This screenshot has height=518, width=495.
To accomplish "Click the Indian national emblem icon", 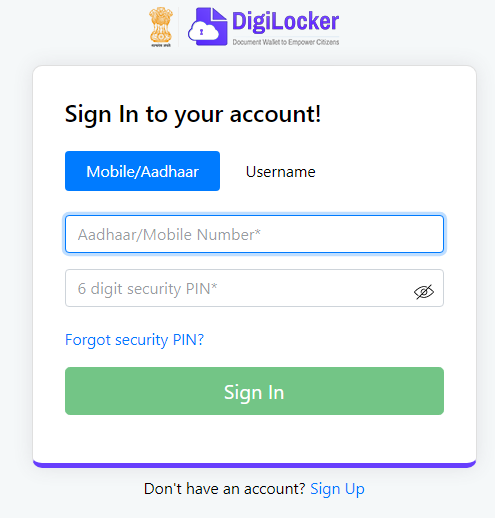I will click(x=161, y=25).
